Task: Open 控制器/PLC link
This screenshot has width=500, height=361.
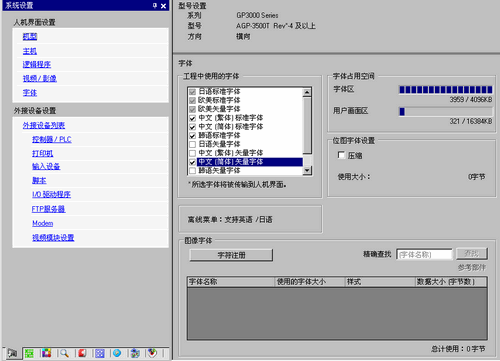Action: [52, 139]
